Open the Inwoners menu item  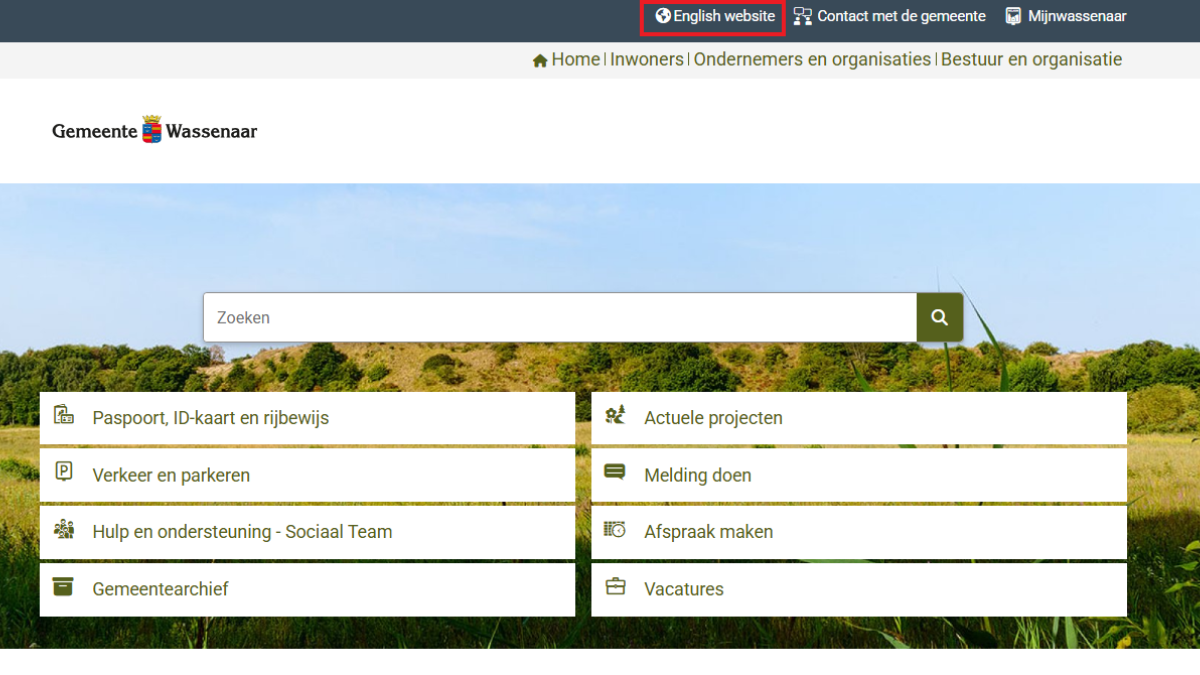(646, 60)
